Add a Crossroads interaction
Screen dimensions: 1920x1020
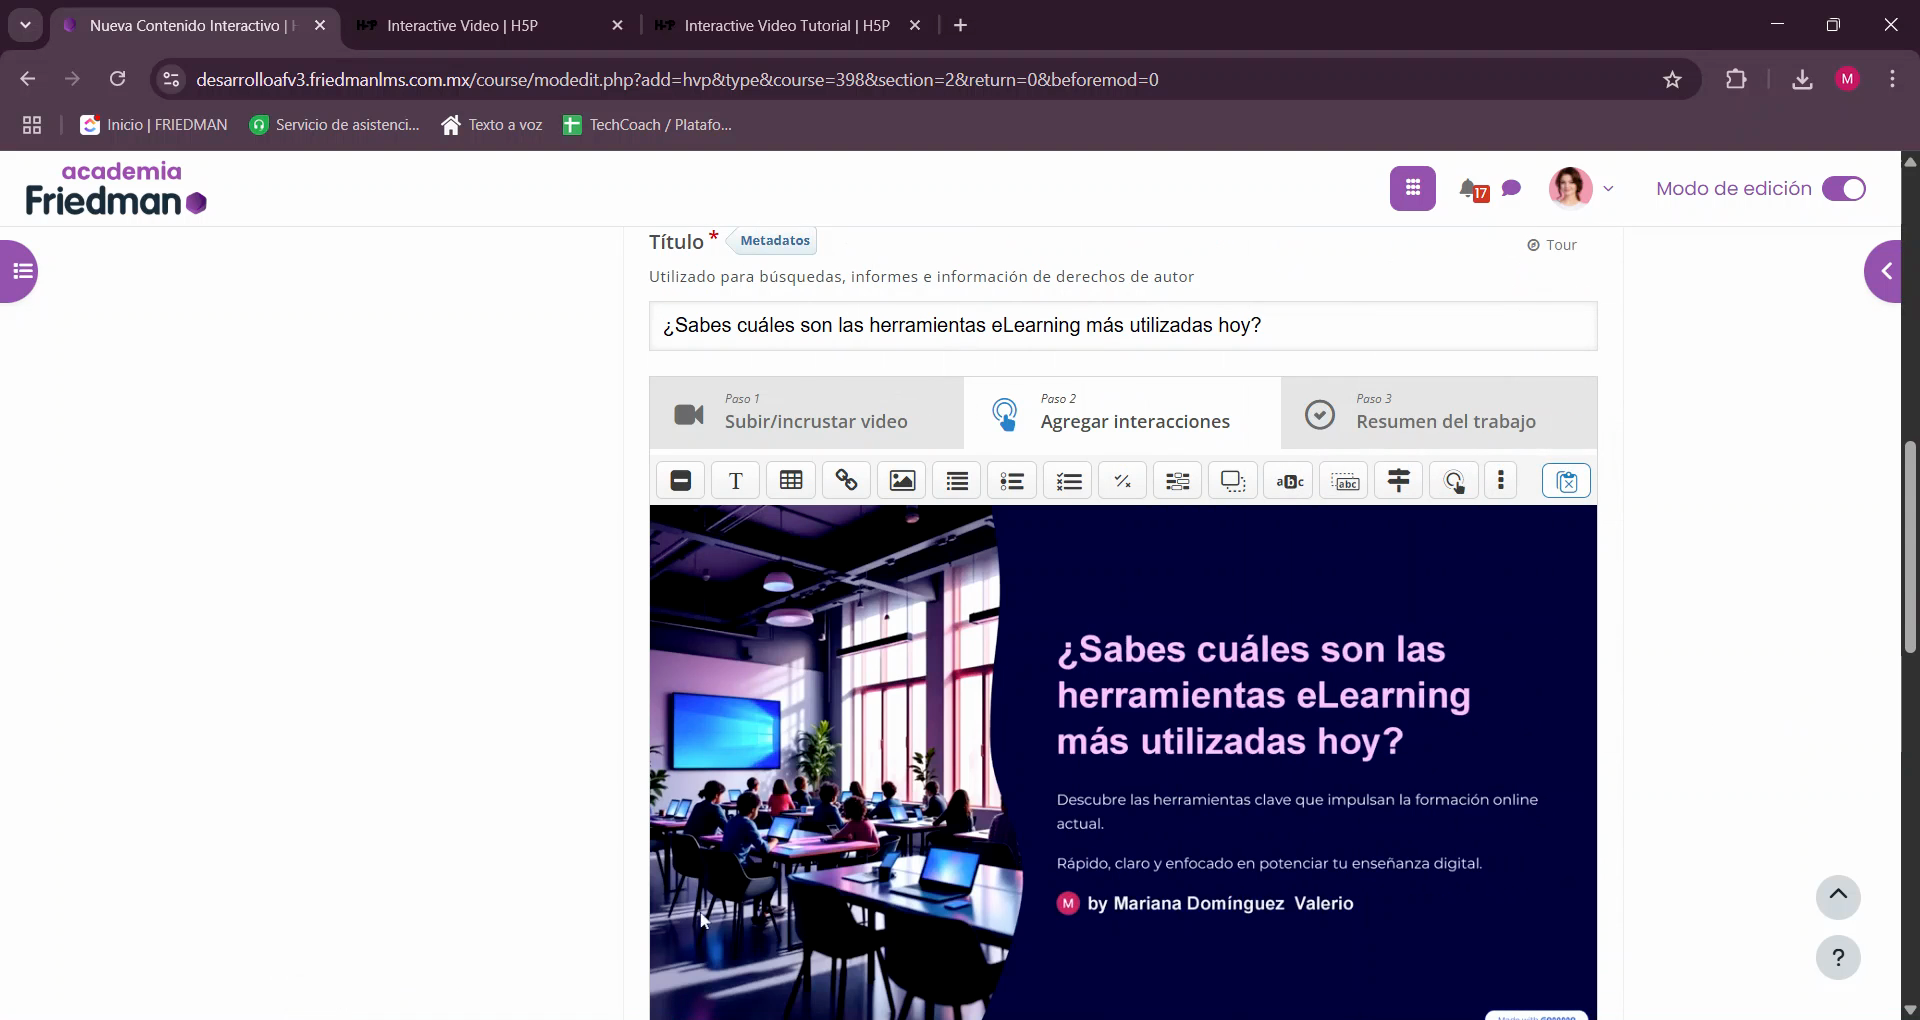pos(1399,481)
